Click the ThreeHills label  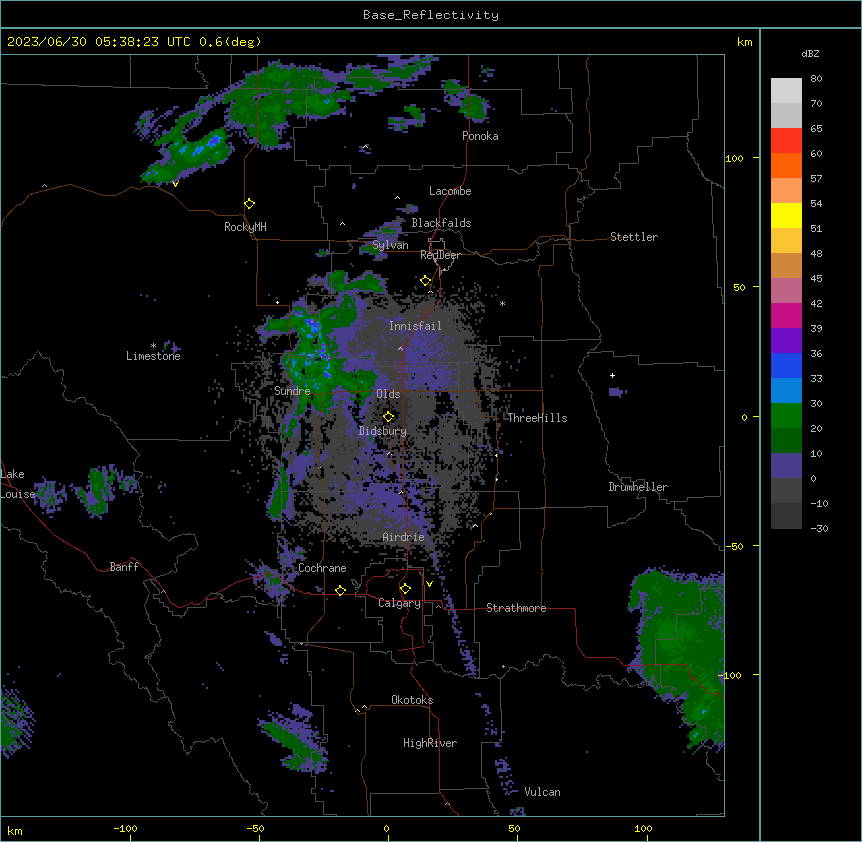click(x=537, y=418)
